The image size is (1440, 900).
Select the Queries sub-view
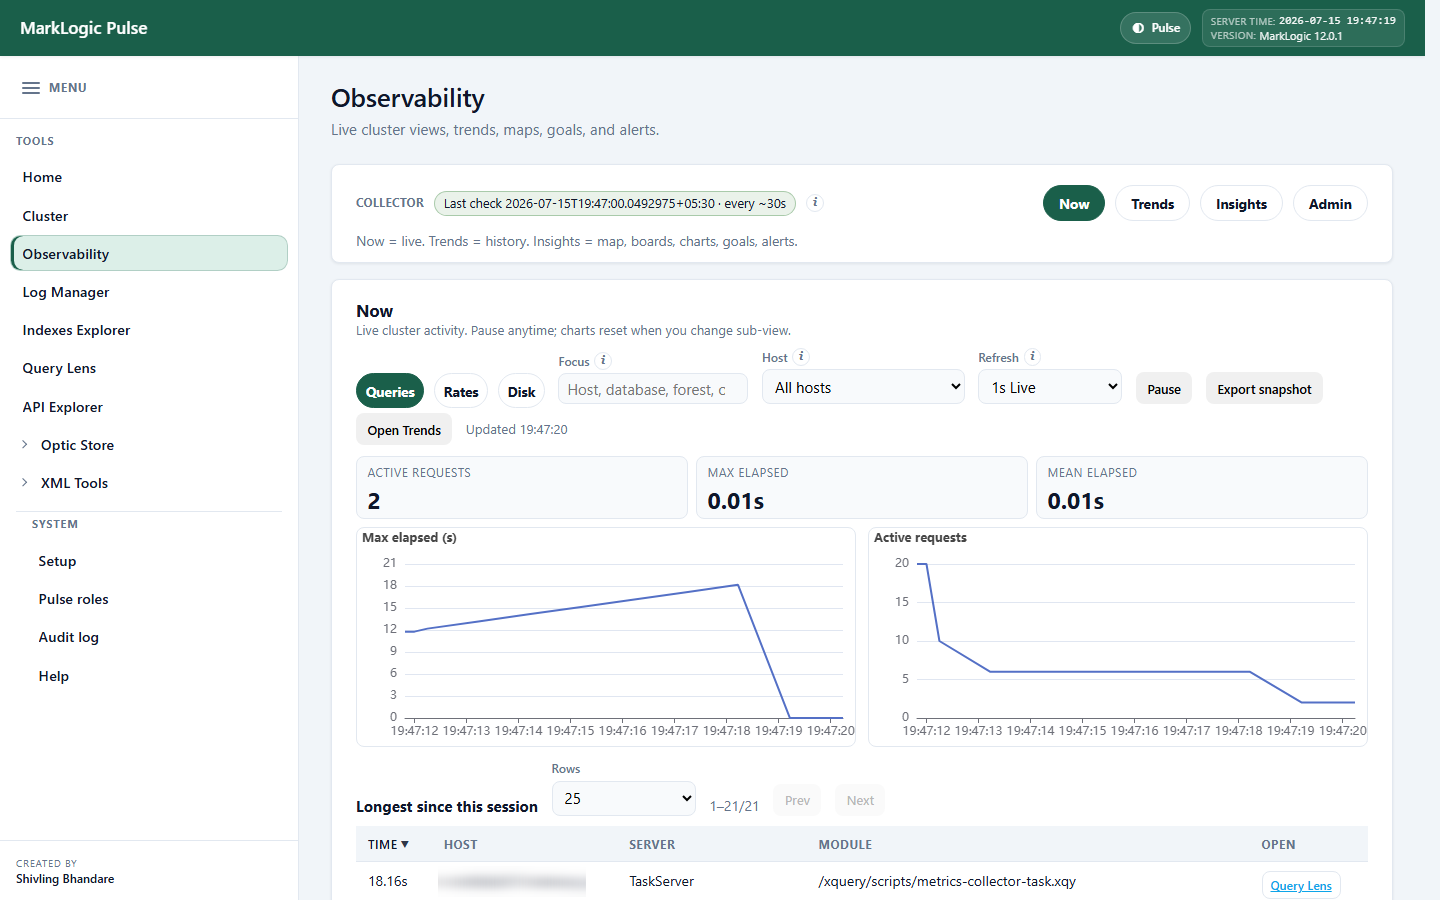pyautogui.click(x=390, y=391)
